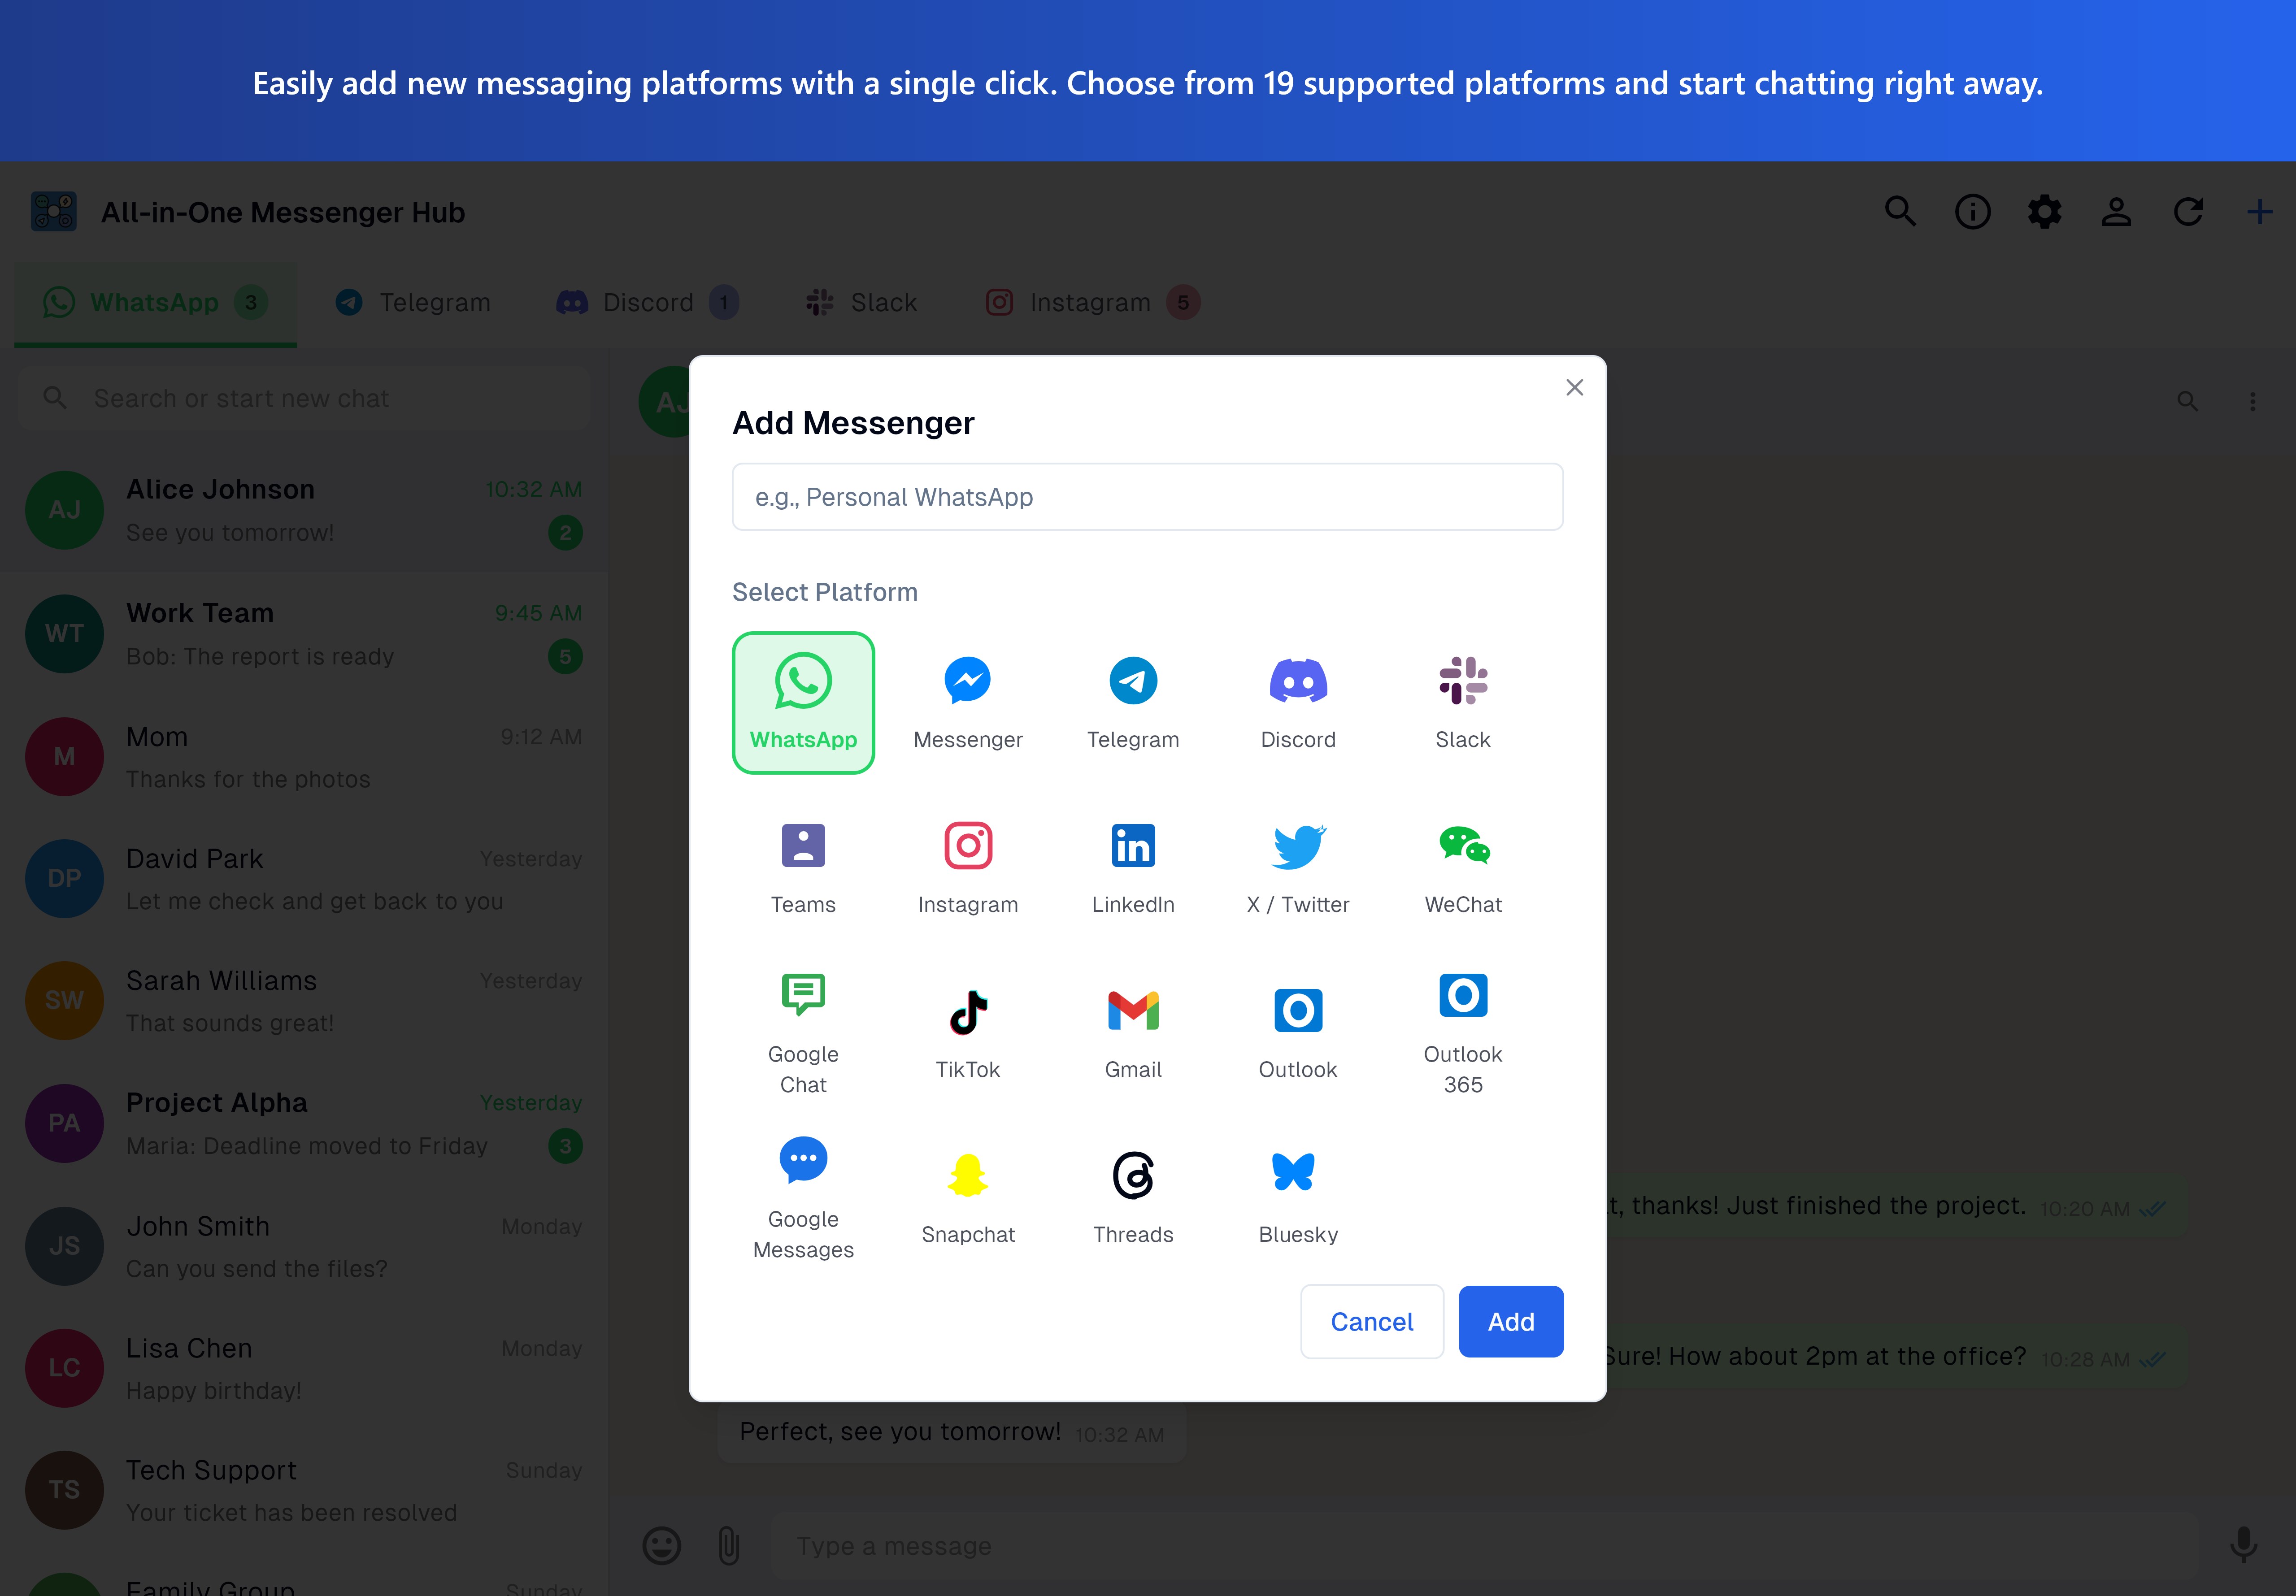Open chat with Mom
This screenshot has height=1596, width=2296.
[x=304, y=757]
